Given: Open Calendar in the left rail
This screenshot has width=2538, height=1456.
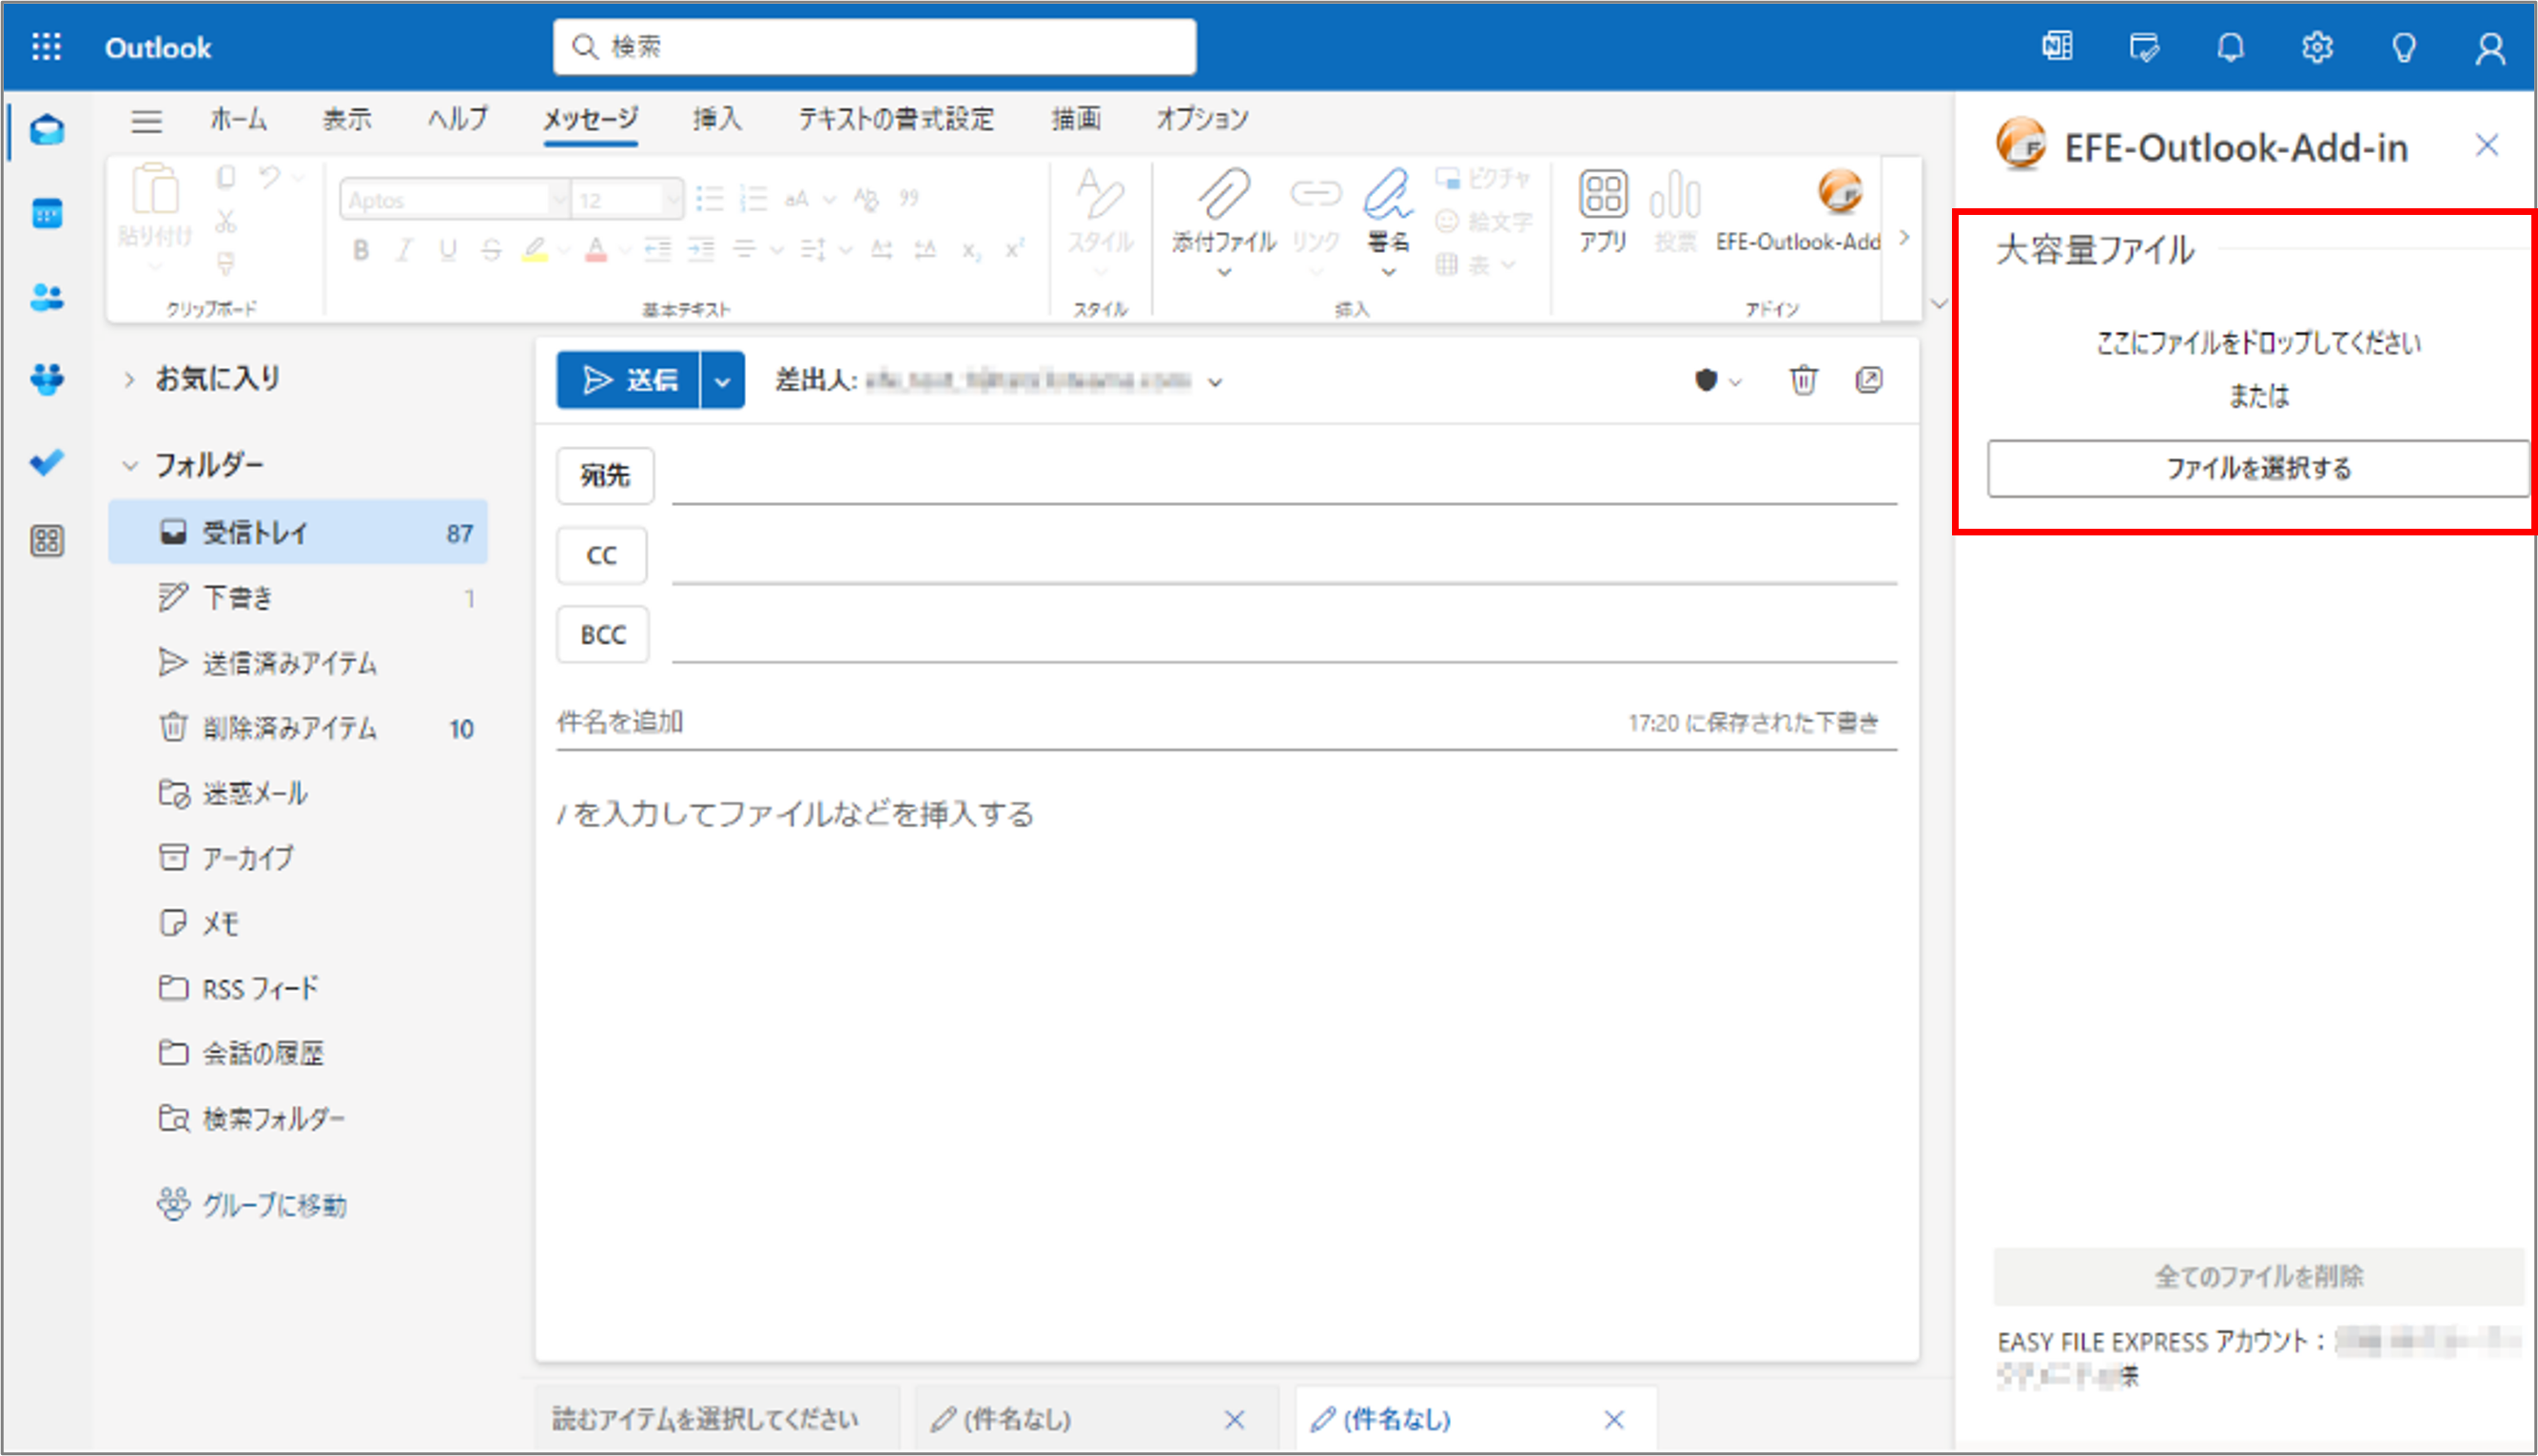Looking at the screenshot, I should (47, 213).
